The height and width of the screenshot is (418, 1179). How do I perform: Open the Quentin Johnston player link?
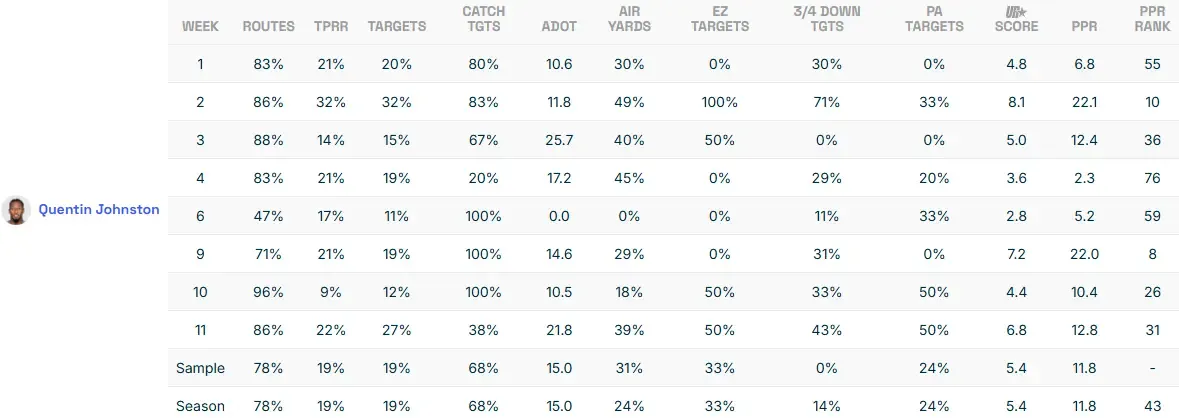pyautogui.click(x=98, y=210)
